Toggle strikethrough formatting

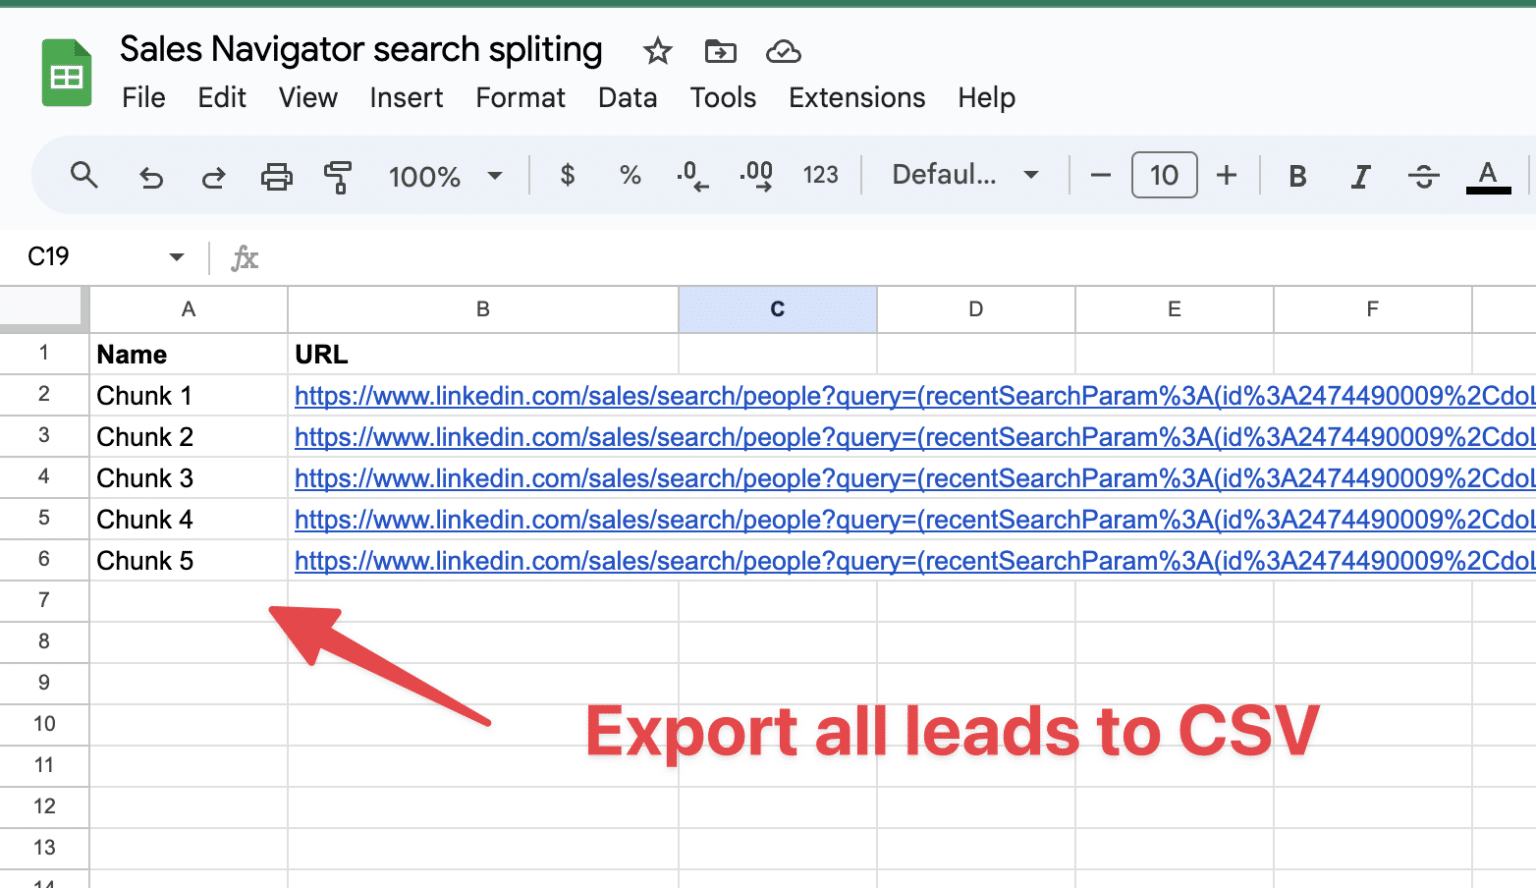pos(1423,176)
